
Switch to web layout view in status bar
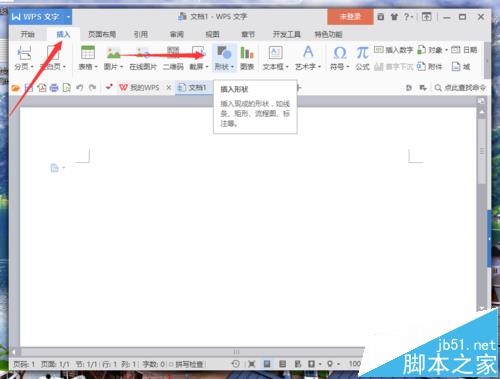click(298, 364)
